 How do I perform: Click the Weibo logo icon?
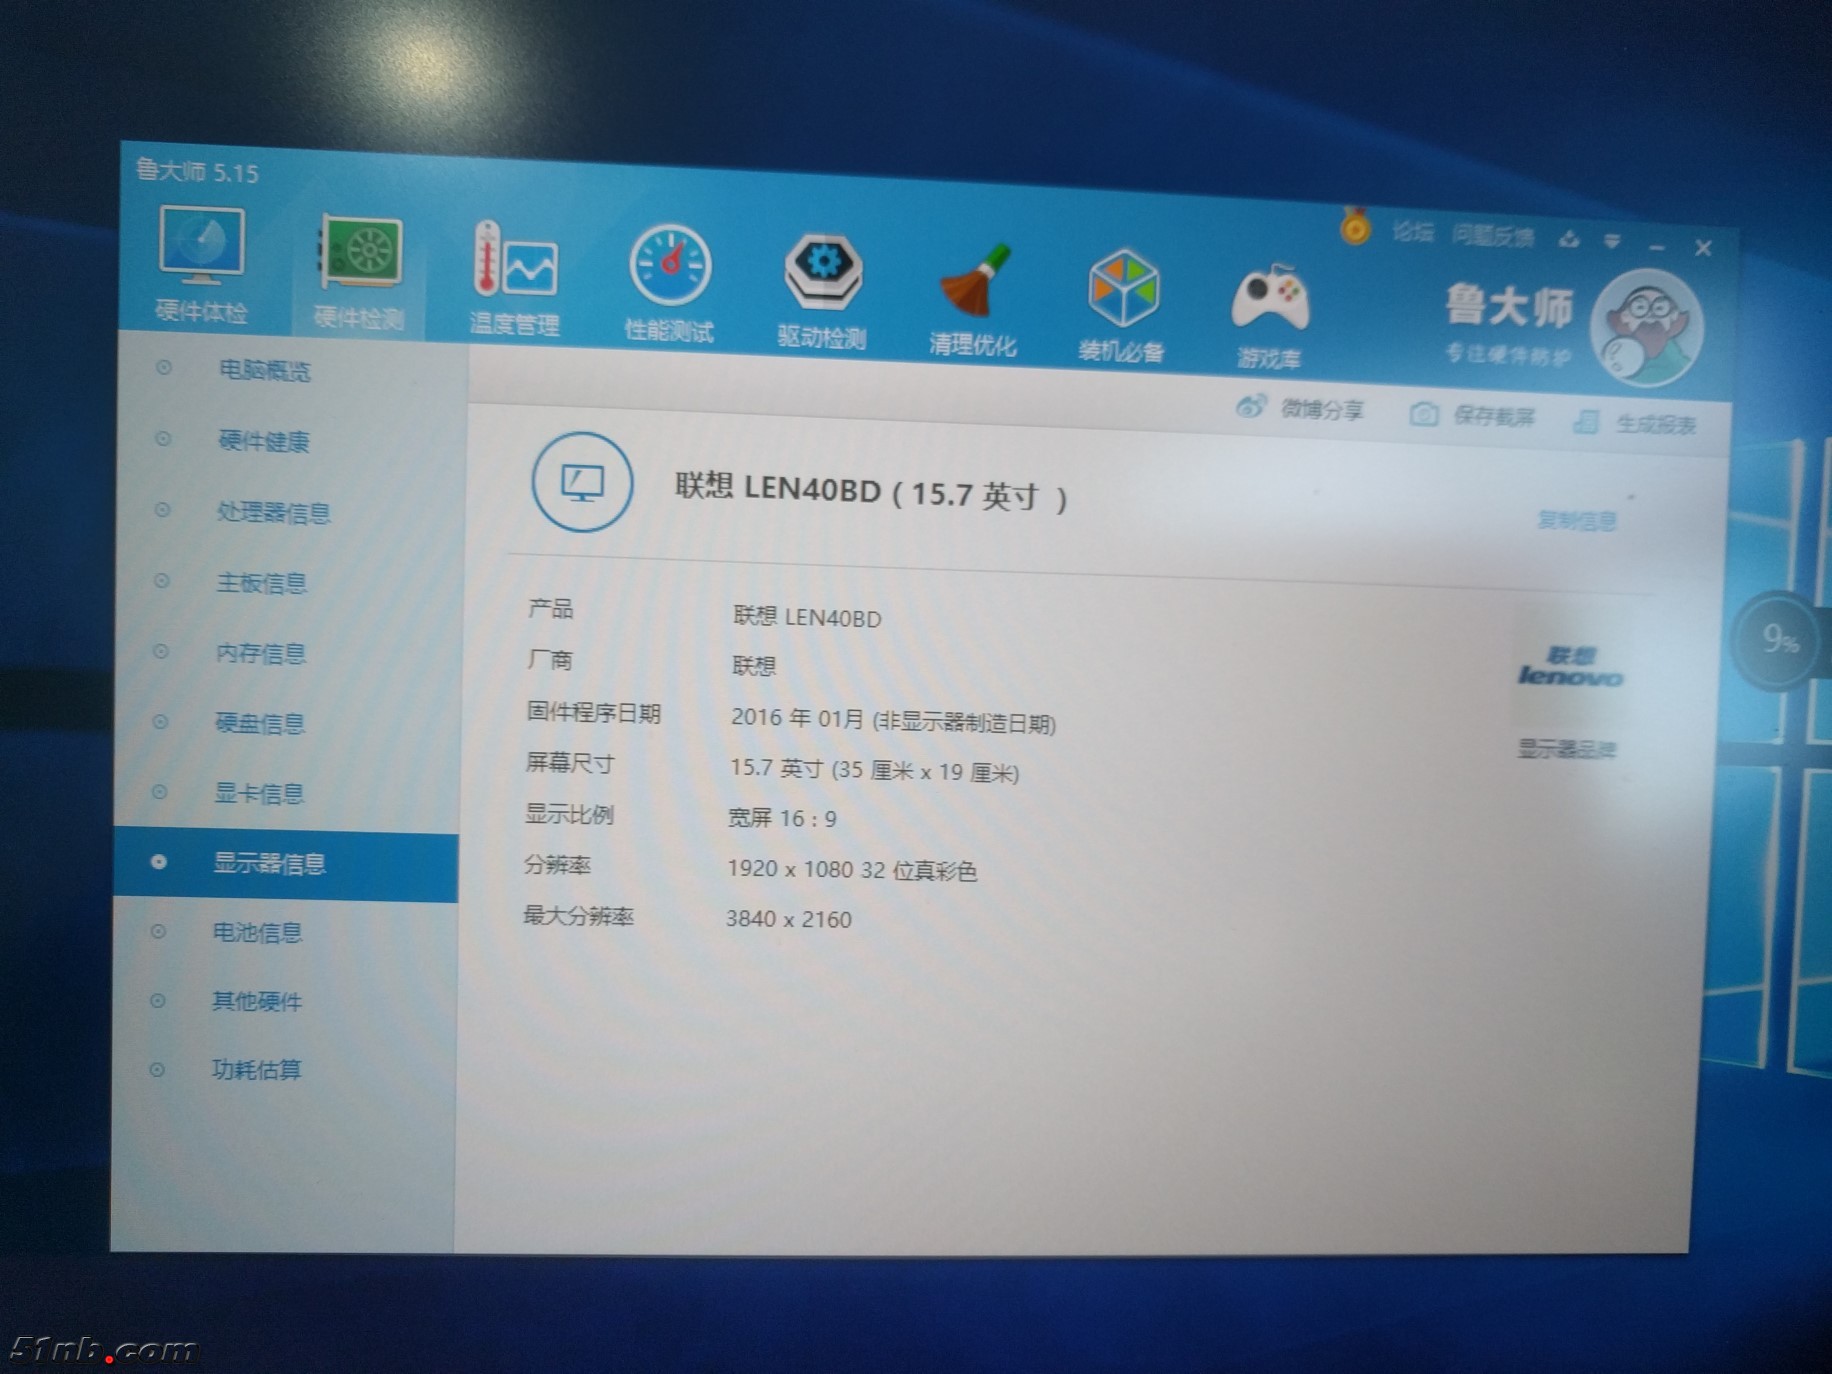[x=1251, y=406]
